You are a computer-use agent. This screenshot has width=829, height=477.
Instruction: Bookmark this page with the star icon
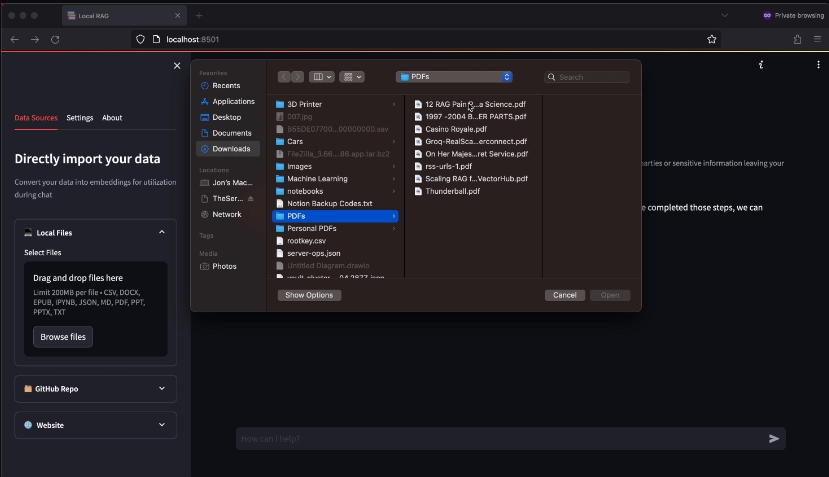click(712, 39)
